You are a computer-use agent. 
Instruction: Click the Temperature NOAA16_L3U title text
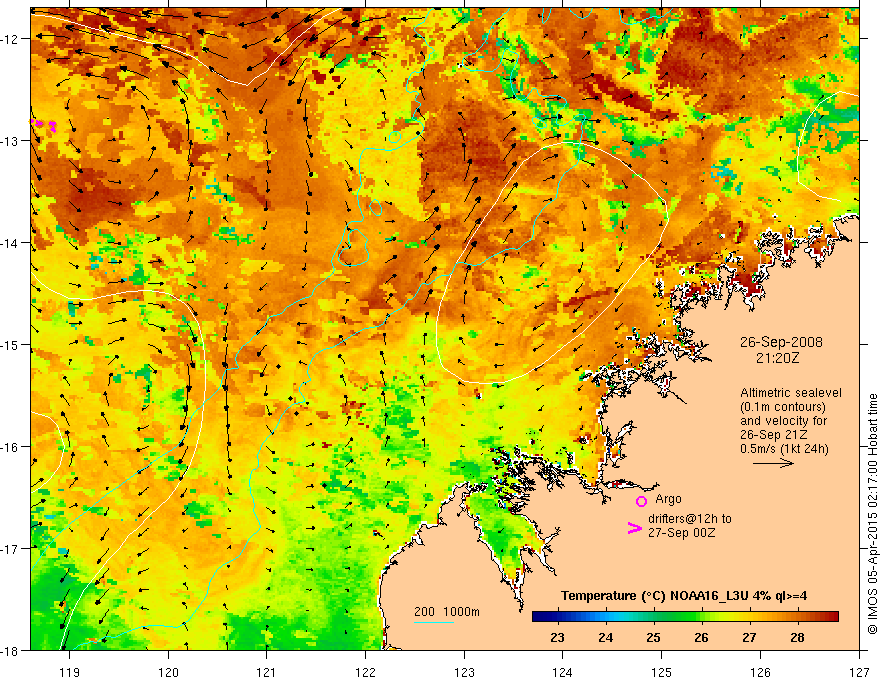click(684, 596)
